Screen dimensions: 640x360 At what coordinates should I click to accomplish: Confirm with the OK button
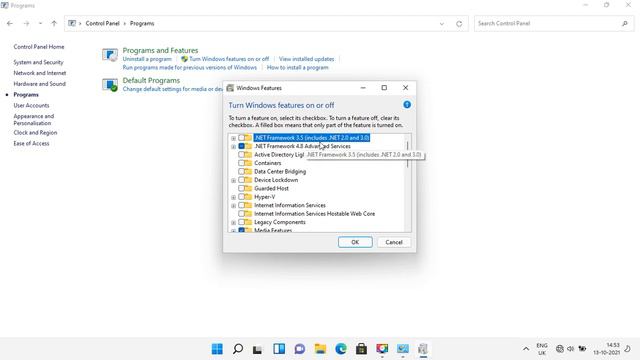[355, 242]
